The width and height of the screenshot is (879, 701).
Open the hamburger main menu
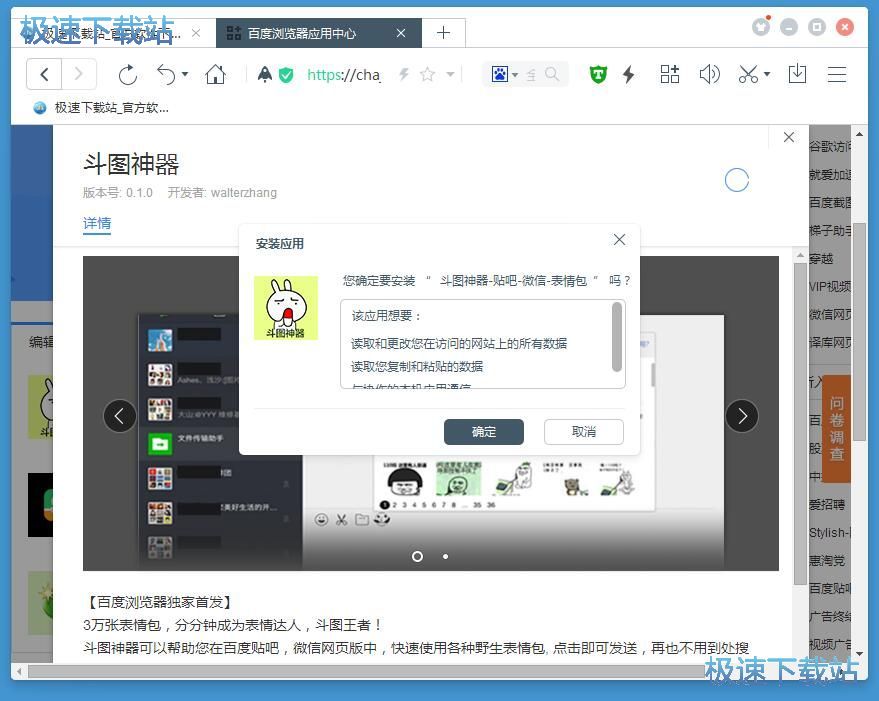tap(837, 74)
